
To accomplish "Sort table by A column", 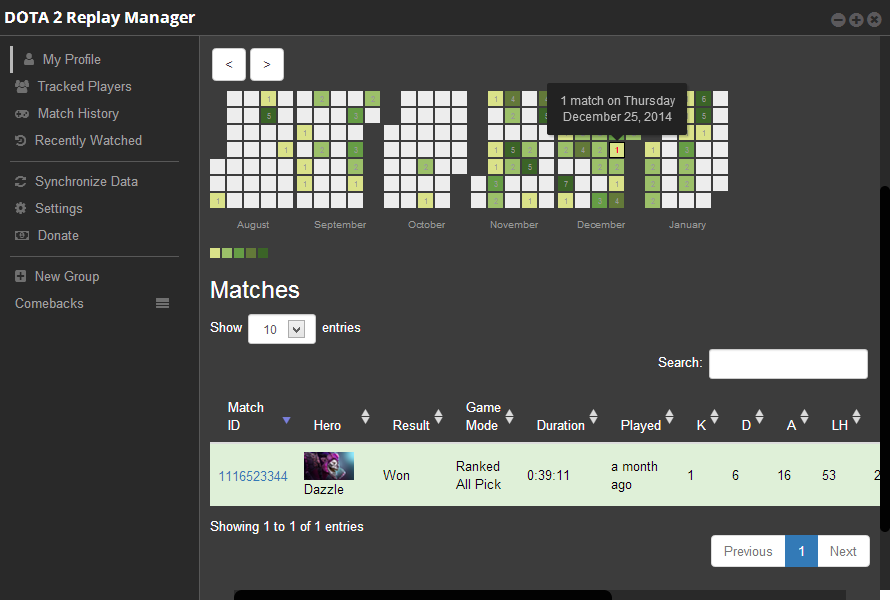I will tap(797, 417).
